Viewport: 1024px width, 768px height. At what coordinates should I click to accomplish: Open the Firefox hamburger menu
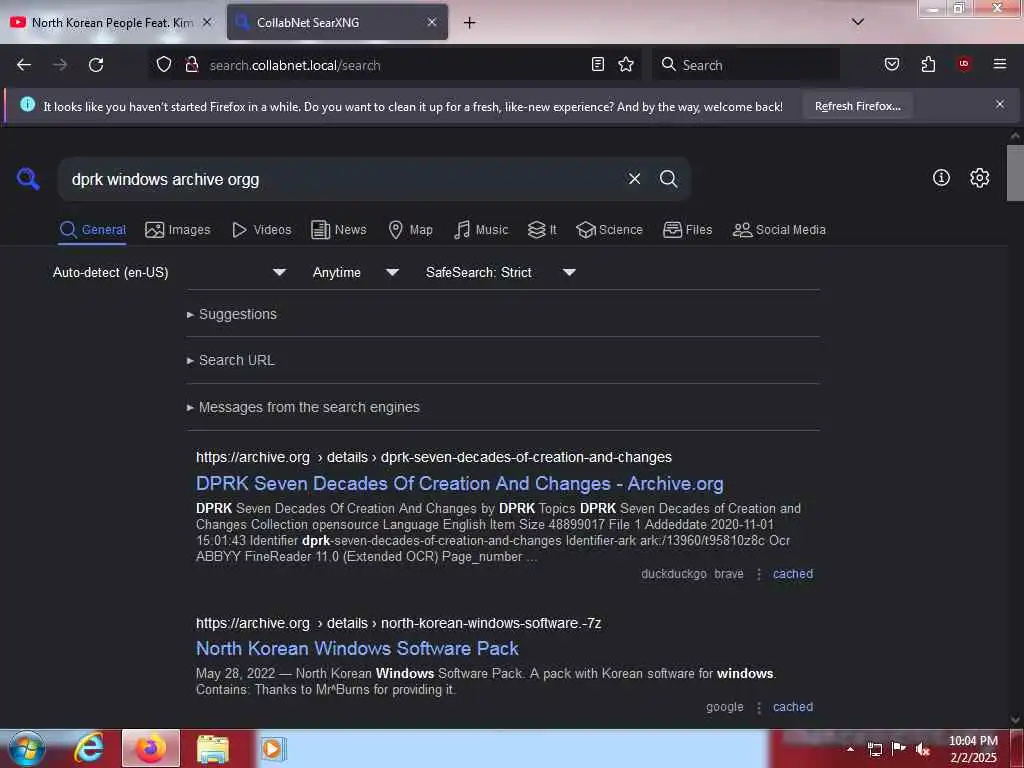click(x=1000, y=64)
